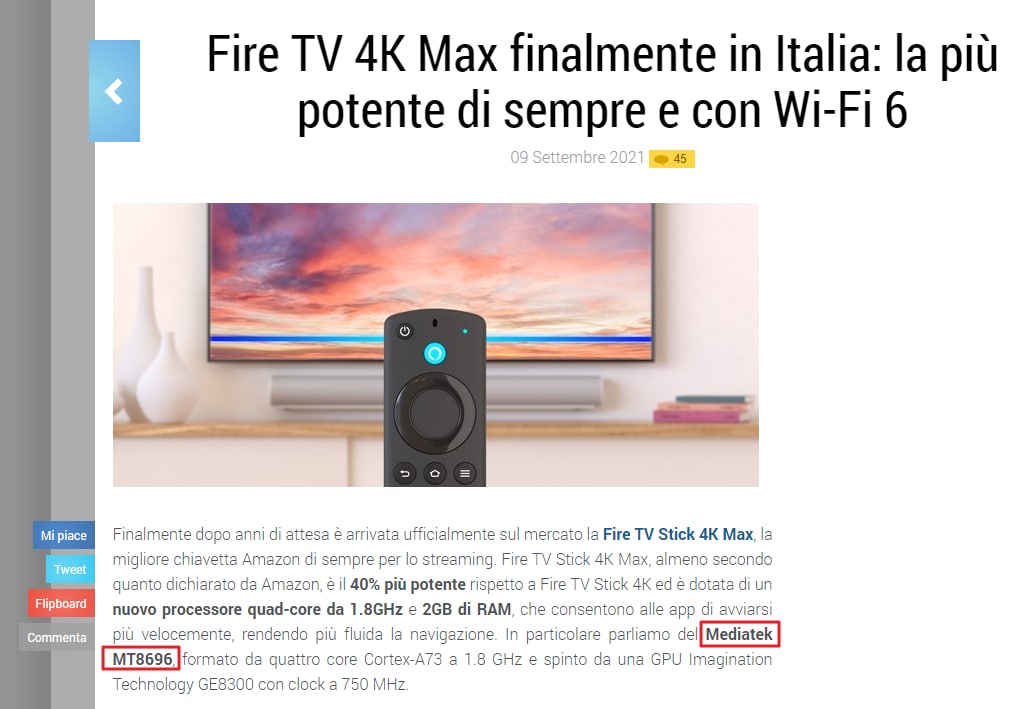Click the blue back arrow button

(115, 91)
